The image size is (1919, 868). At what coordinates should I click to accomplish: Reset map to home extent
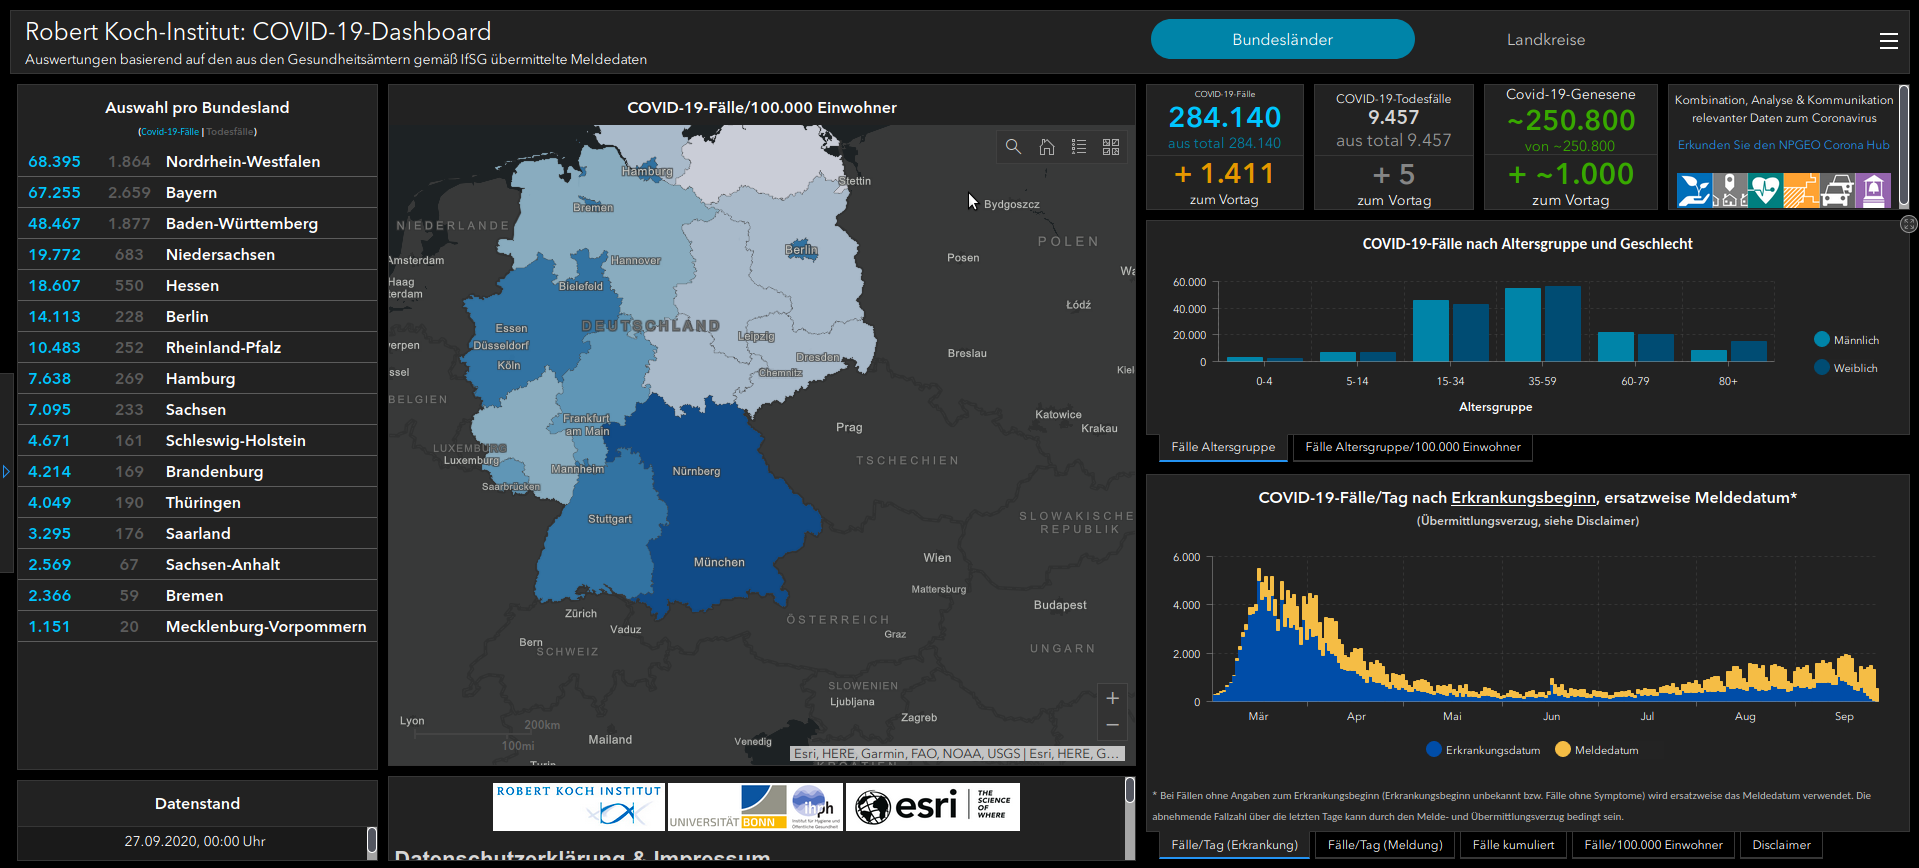click(1046, 147)
